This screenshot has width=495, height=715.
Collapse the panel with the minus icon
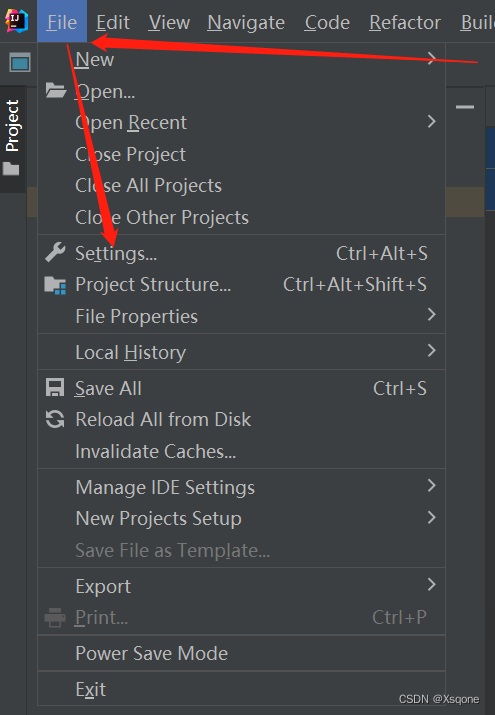[465, 107]
